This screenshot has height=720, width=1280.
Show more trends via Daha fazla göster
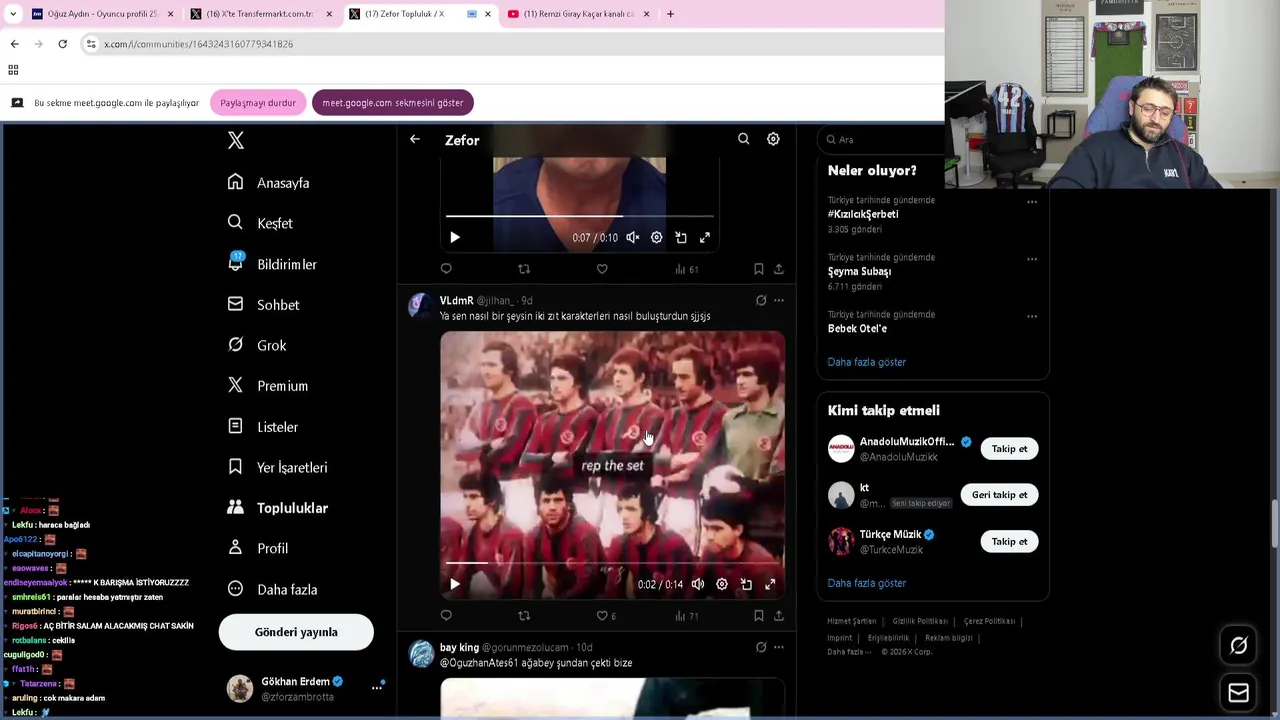(x=867, y=362)
